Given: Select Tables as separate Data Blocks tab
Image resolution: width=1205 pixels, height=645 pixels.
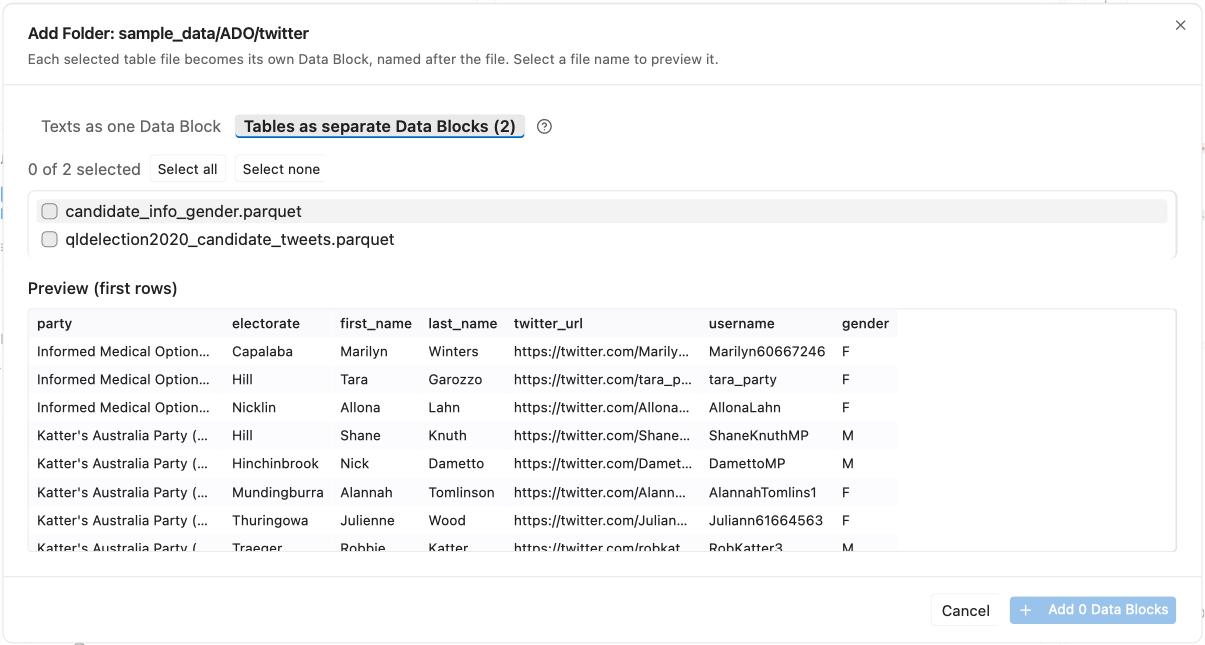Looking at the screenshot, I should (380, 127).
